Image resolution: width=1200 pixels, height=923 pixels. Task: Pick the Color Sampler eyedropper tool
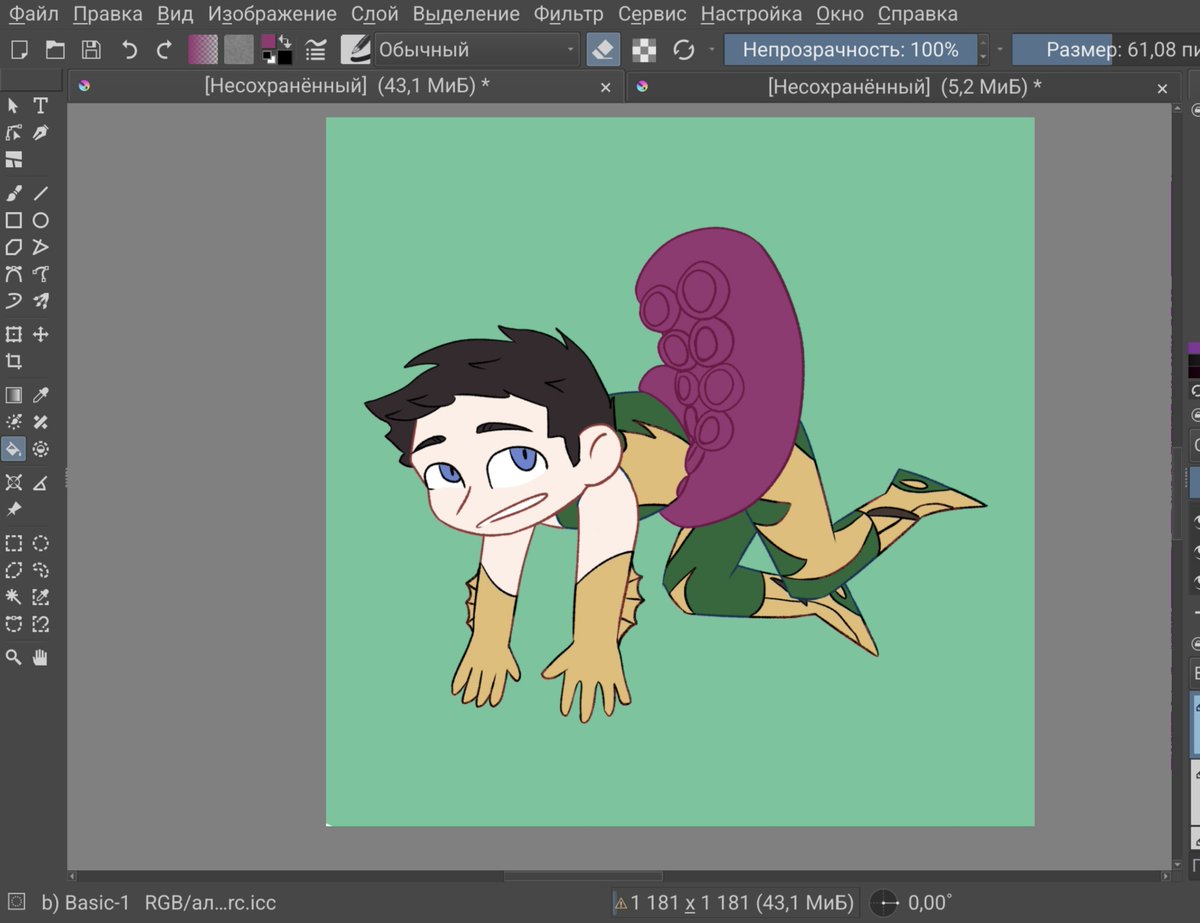click(41, 395)
